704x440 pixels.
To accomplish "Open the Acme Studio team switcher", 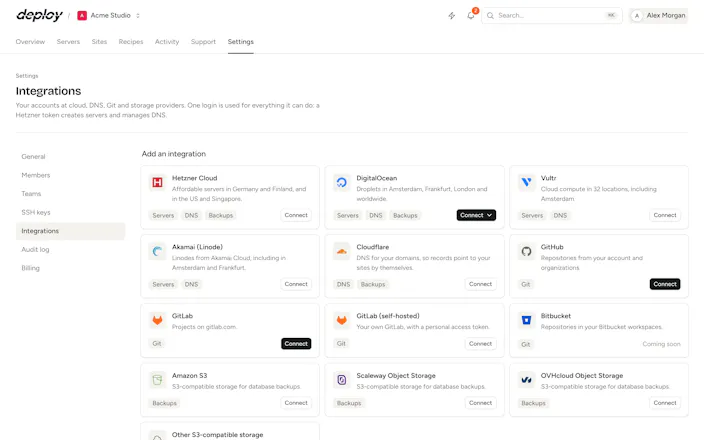I will [109, 16].
